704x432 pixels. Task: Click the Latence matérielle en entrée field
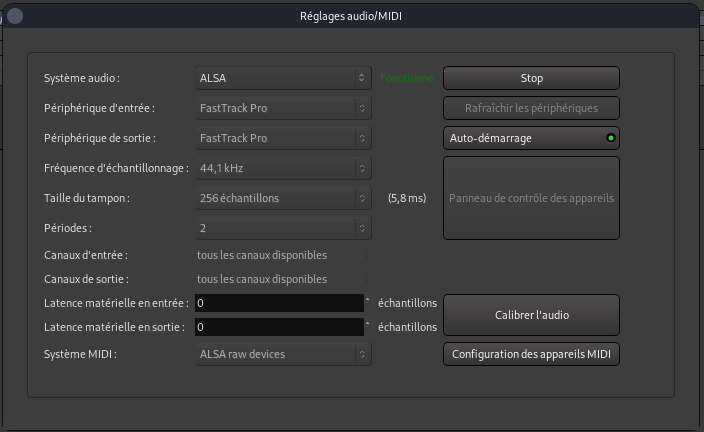coord(279,303)
